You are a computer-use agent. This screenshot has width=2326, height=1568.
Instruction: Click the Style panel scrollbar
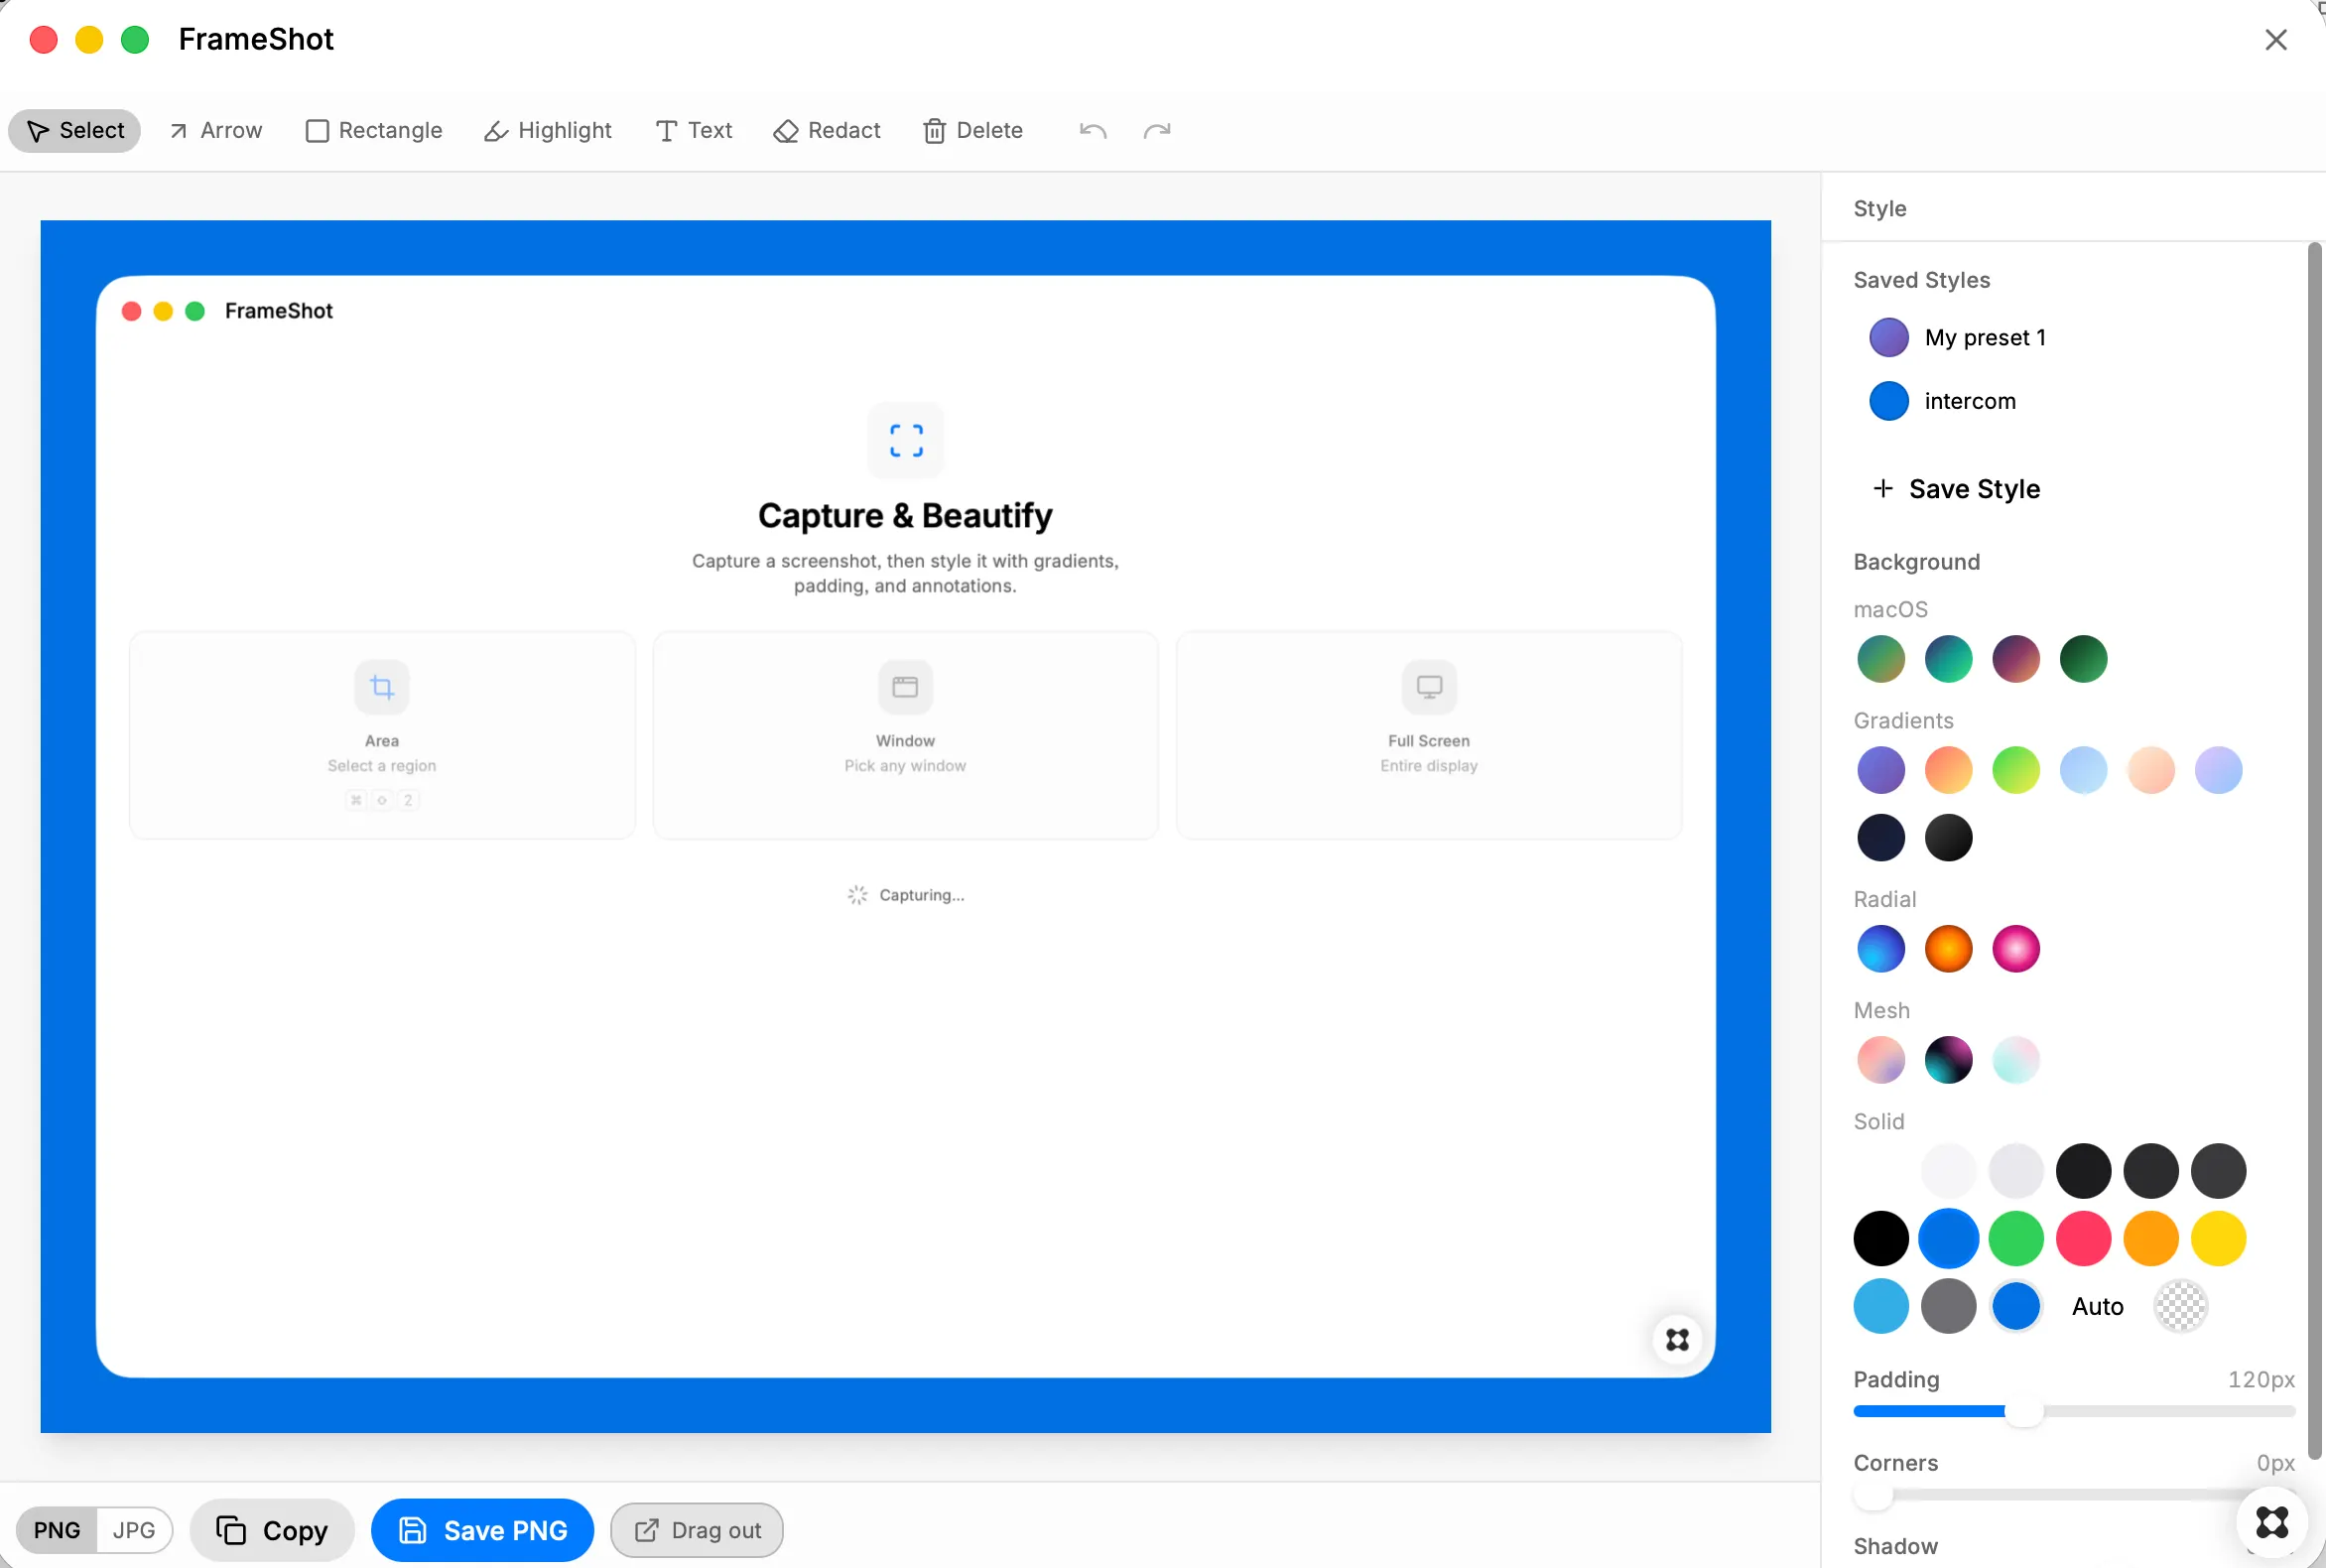(2314, 850)
